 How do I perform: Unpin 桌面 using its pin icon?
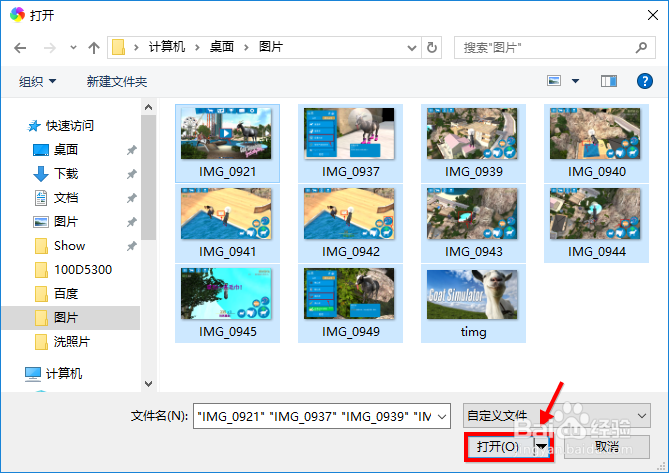coord(131,150)
